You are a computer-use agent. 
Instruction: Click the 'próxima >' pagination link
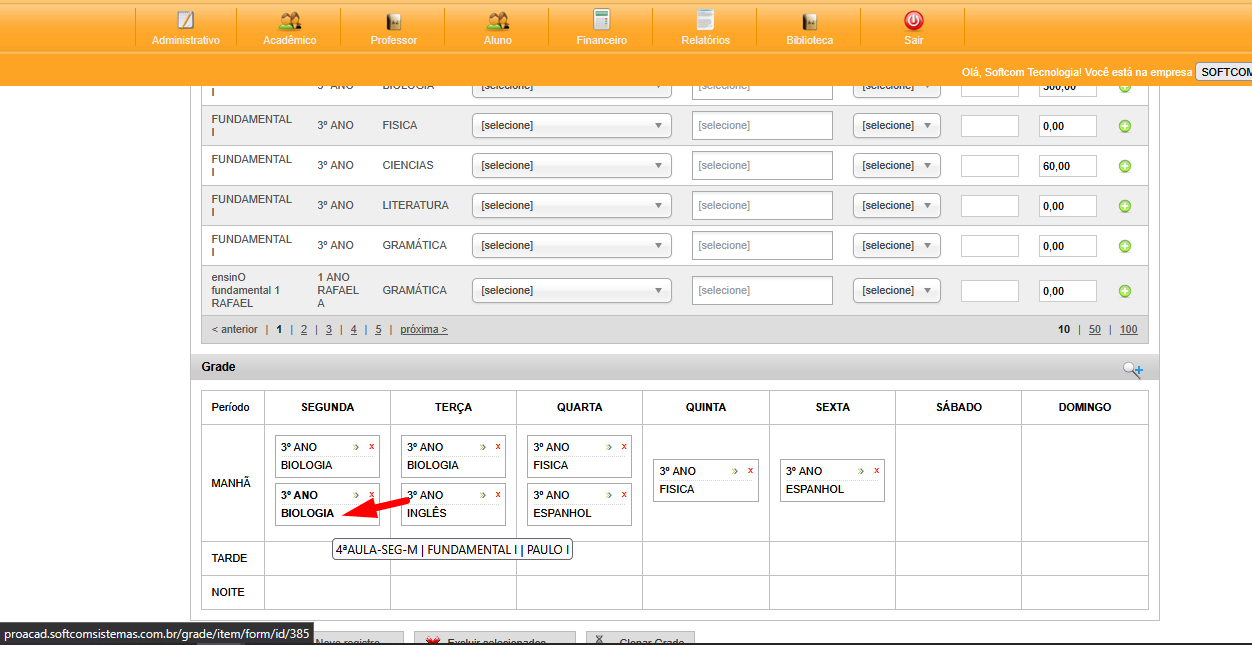point(423,330)
